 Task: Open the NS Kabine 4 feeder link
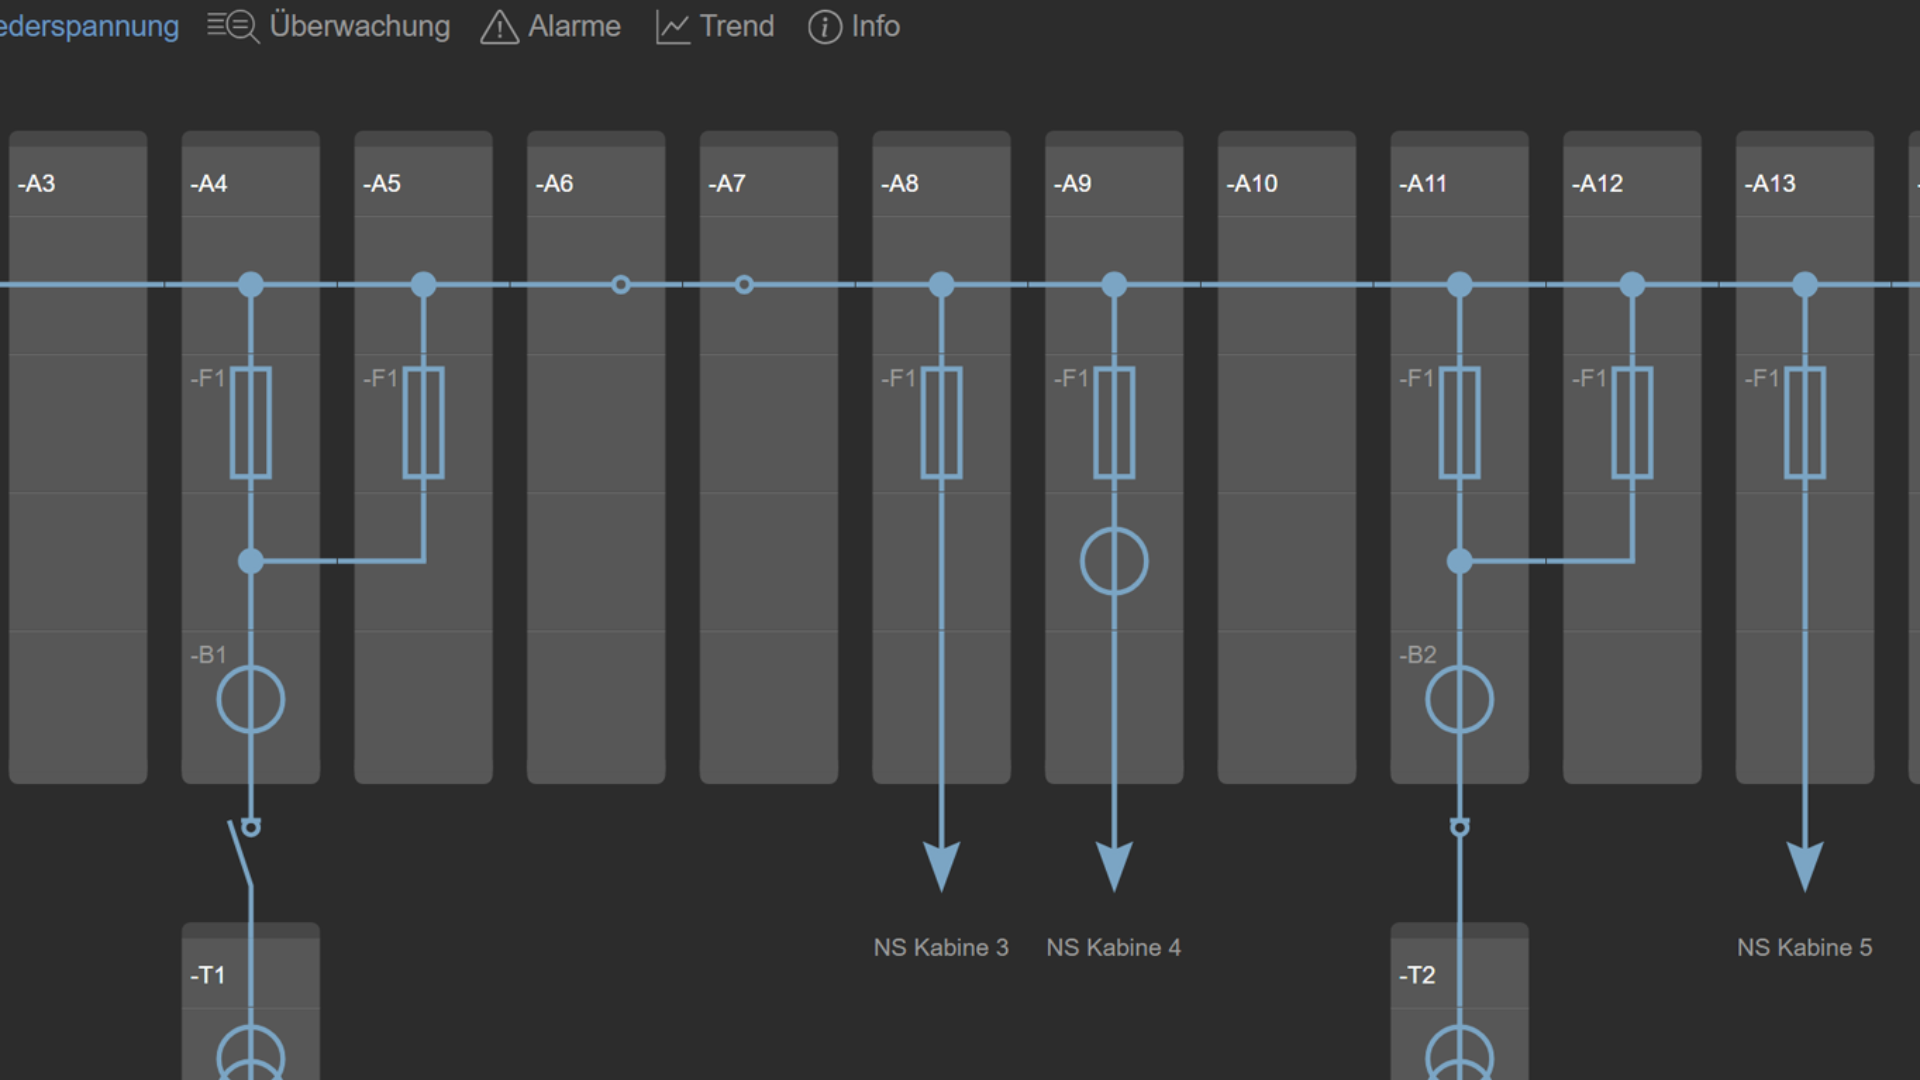click(x=1114, y=947)
